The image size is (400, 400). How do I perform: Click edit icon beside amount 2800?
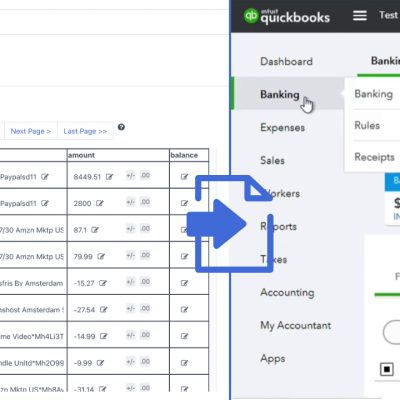(x=100, y=203)
